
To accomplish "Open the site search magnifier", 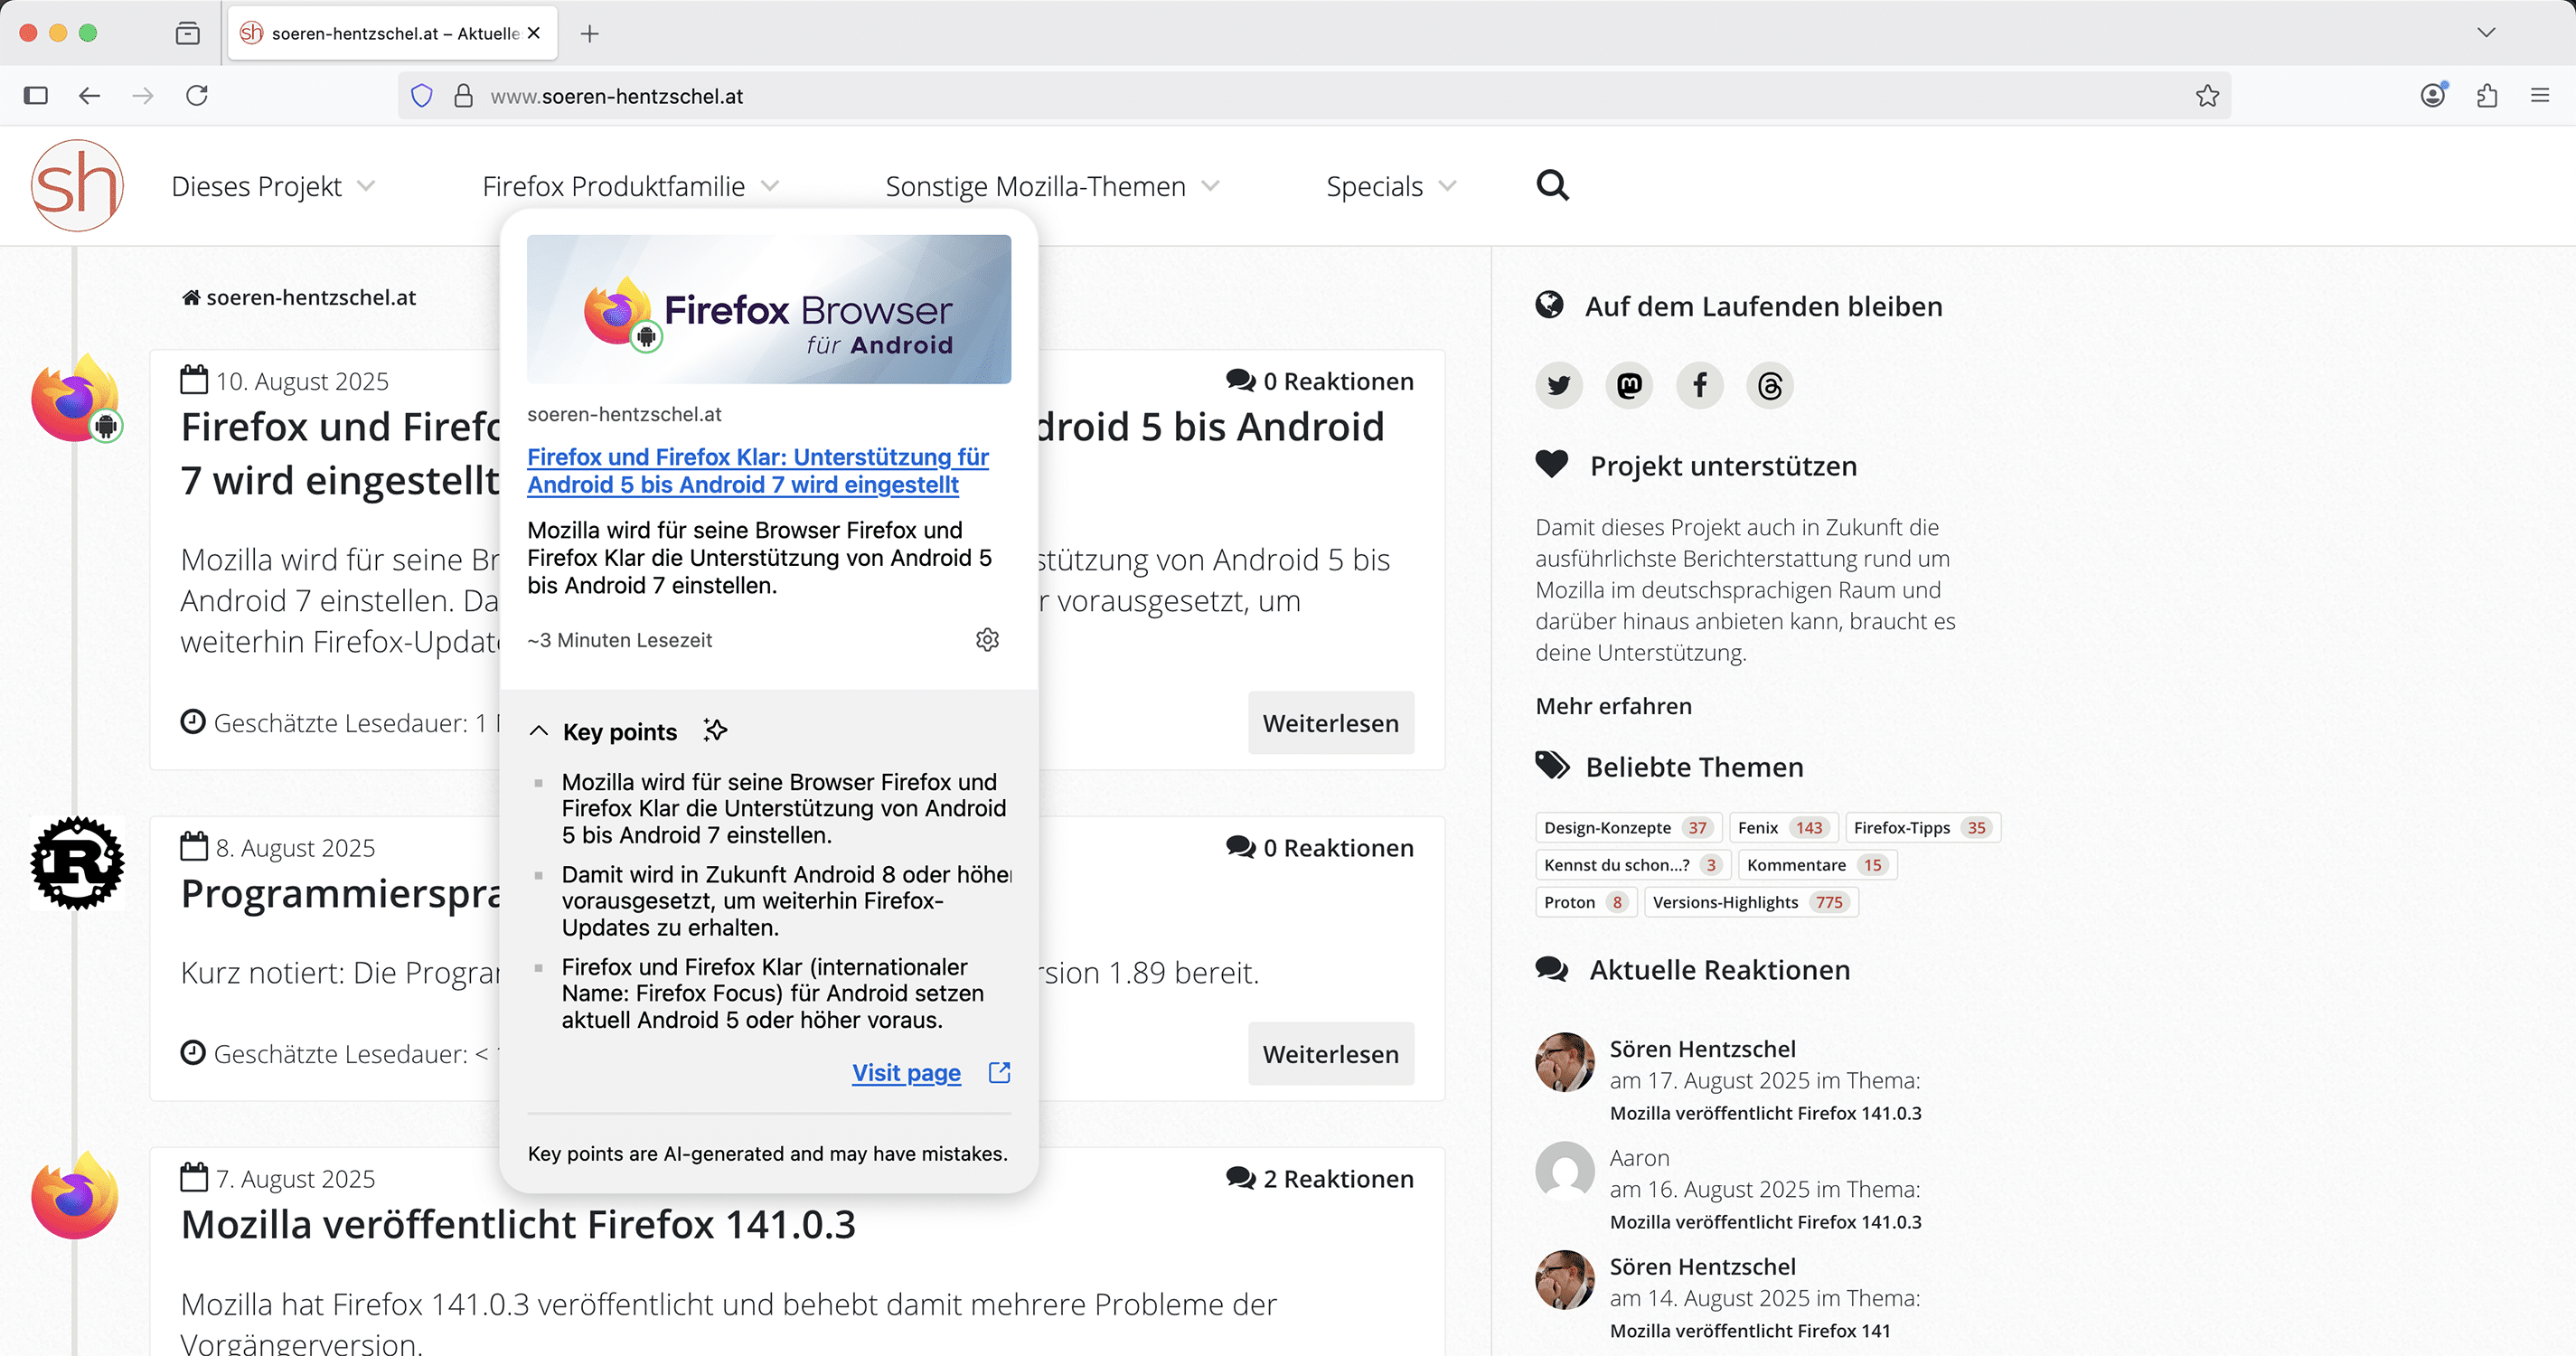I will point(1552,185).
